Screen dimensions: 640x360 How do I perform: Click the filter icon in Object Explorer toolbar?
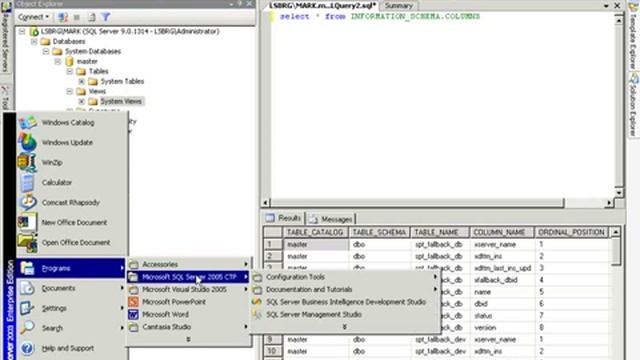point(106,17)
